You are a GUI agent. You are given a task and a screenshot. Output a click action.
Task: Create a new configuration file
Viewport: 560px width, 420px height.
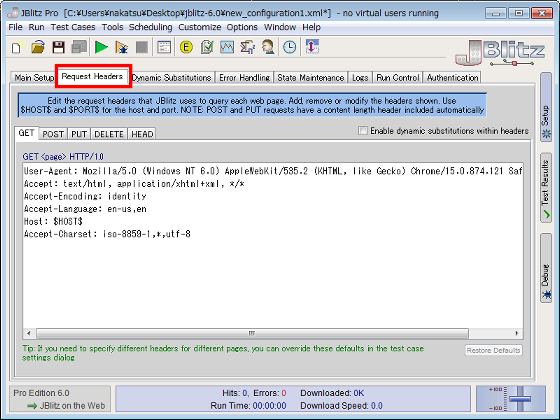coord(17,47)
